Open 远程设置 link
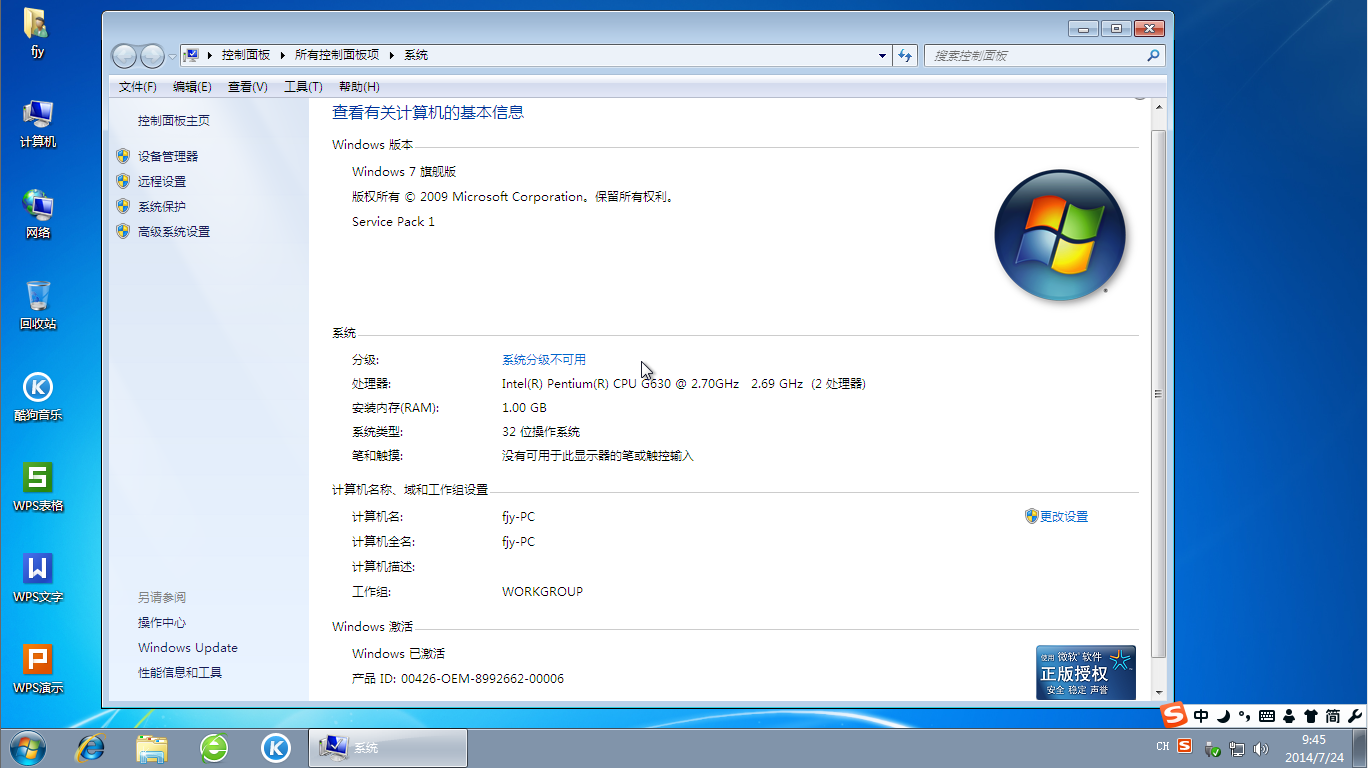Screen dimensions: 1369x768 point(162,182)
